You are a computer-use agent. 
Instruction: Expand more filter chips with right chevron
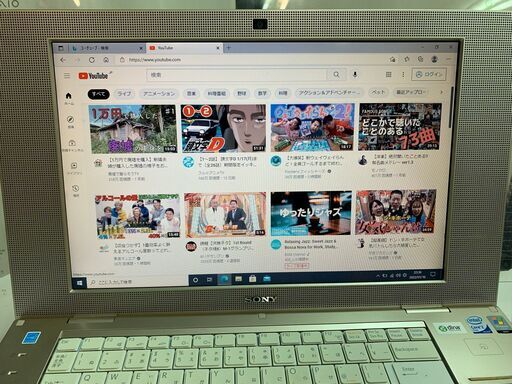click(x=442, y=92)
